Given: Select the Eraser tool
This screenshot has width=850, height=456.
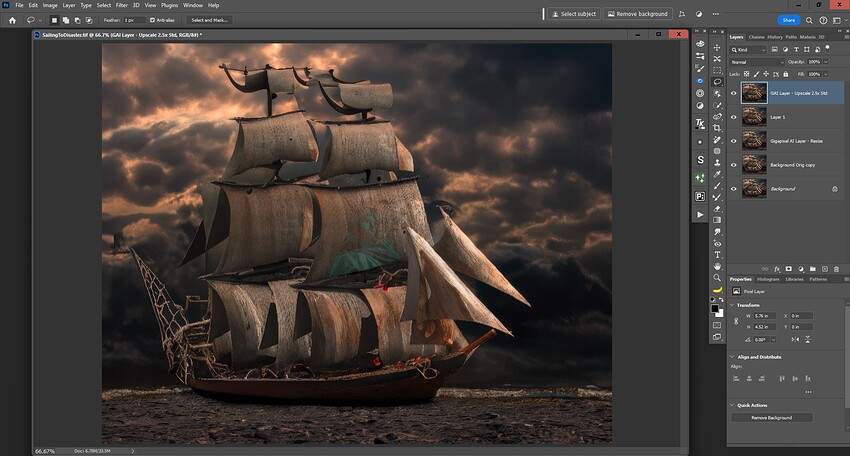Looking at the screenshot, I should [717, 209].
